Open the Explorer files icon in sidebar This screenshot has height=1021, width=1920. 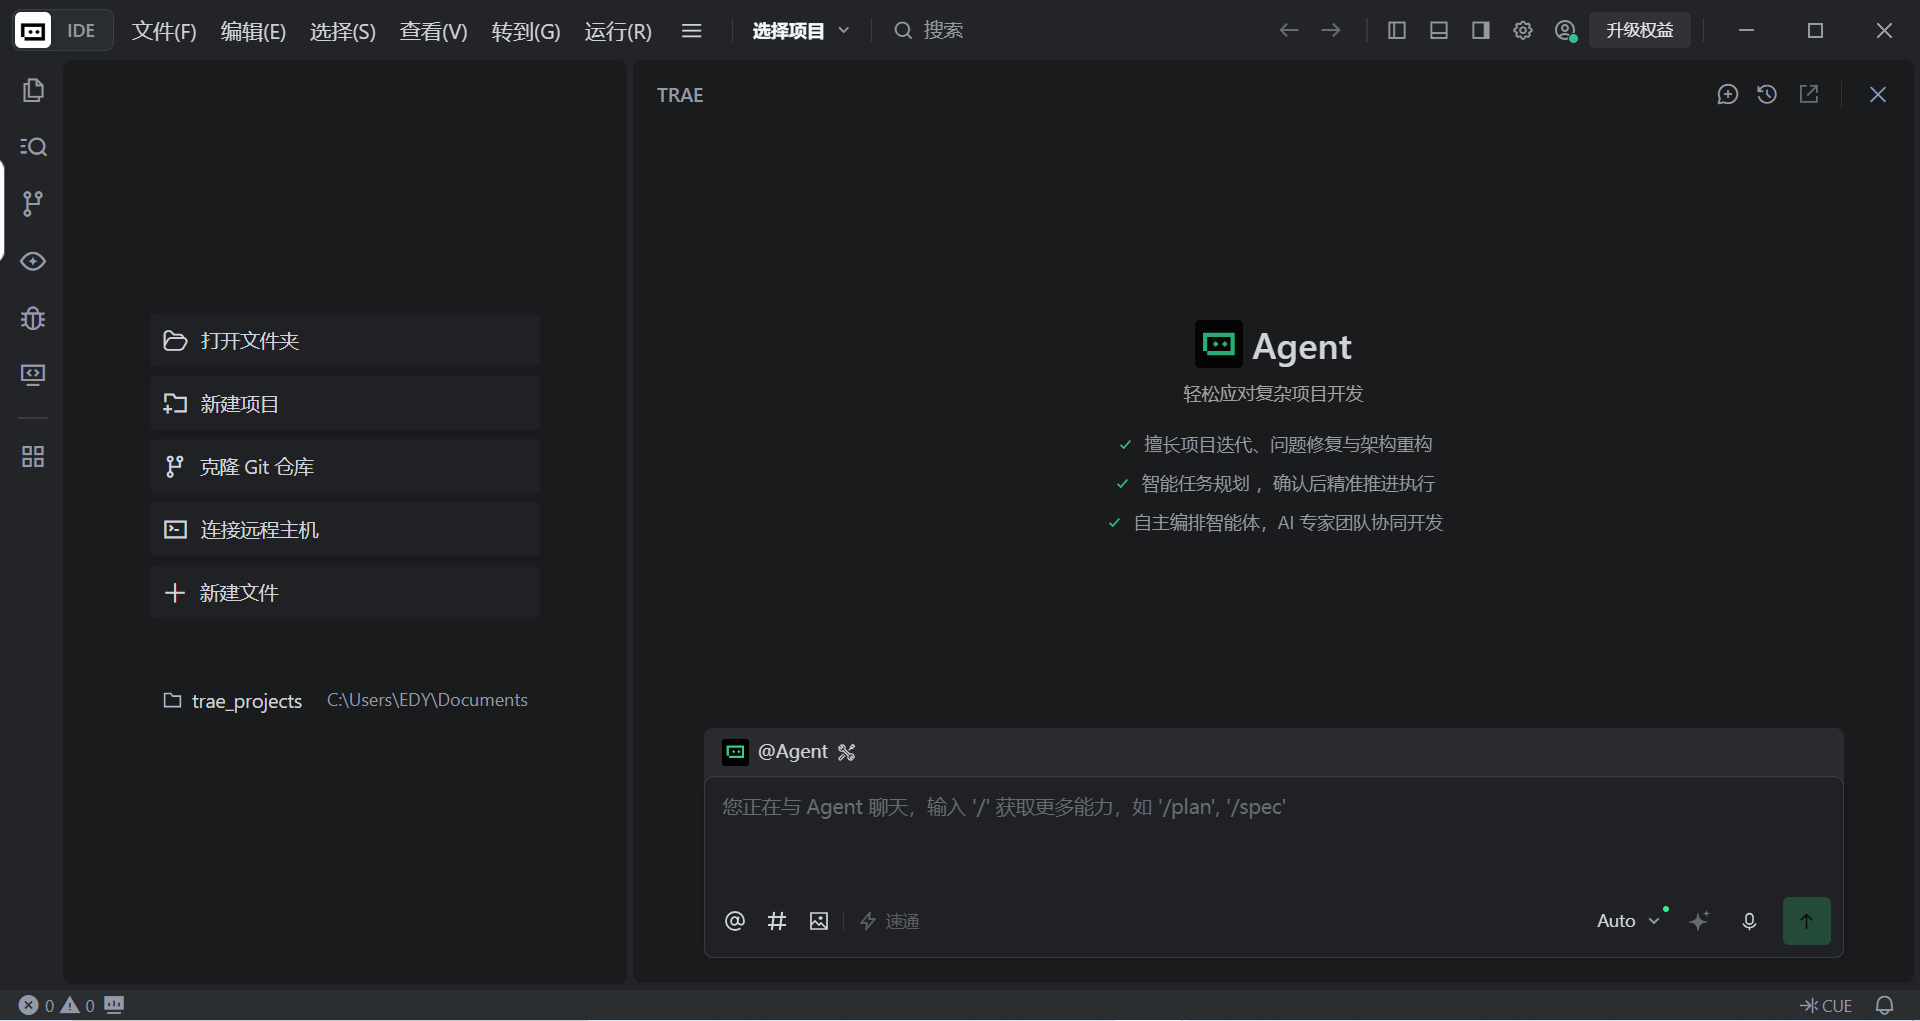33,91
